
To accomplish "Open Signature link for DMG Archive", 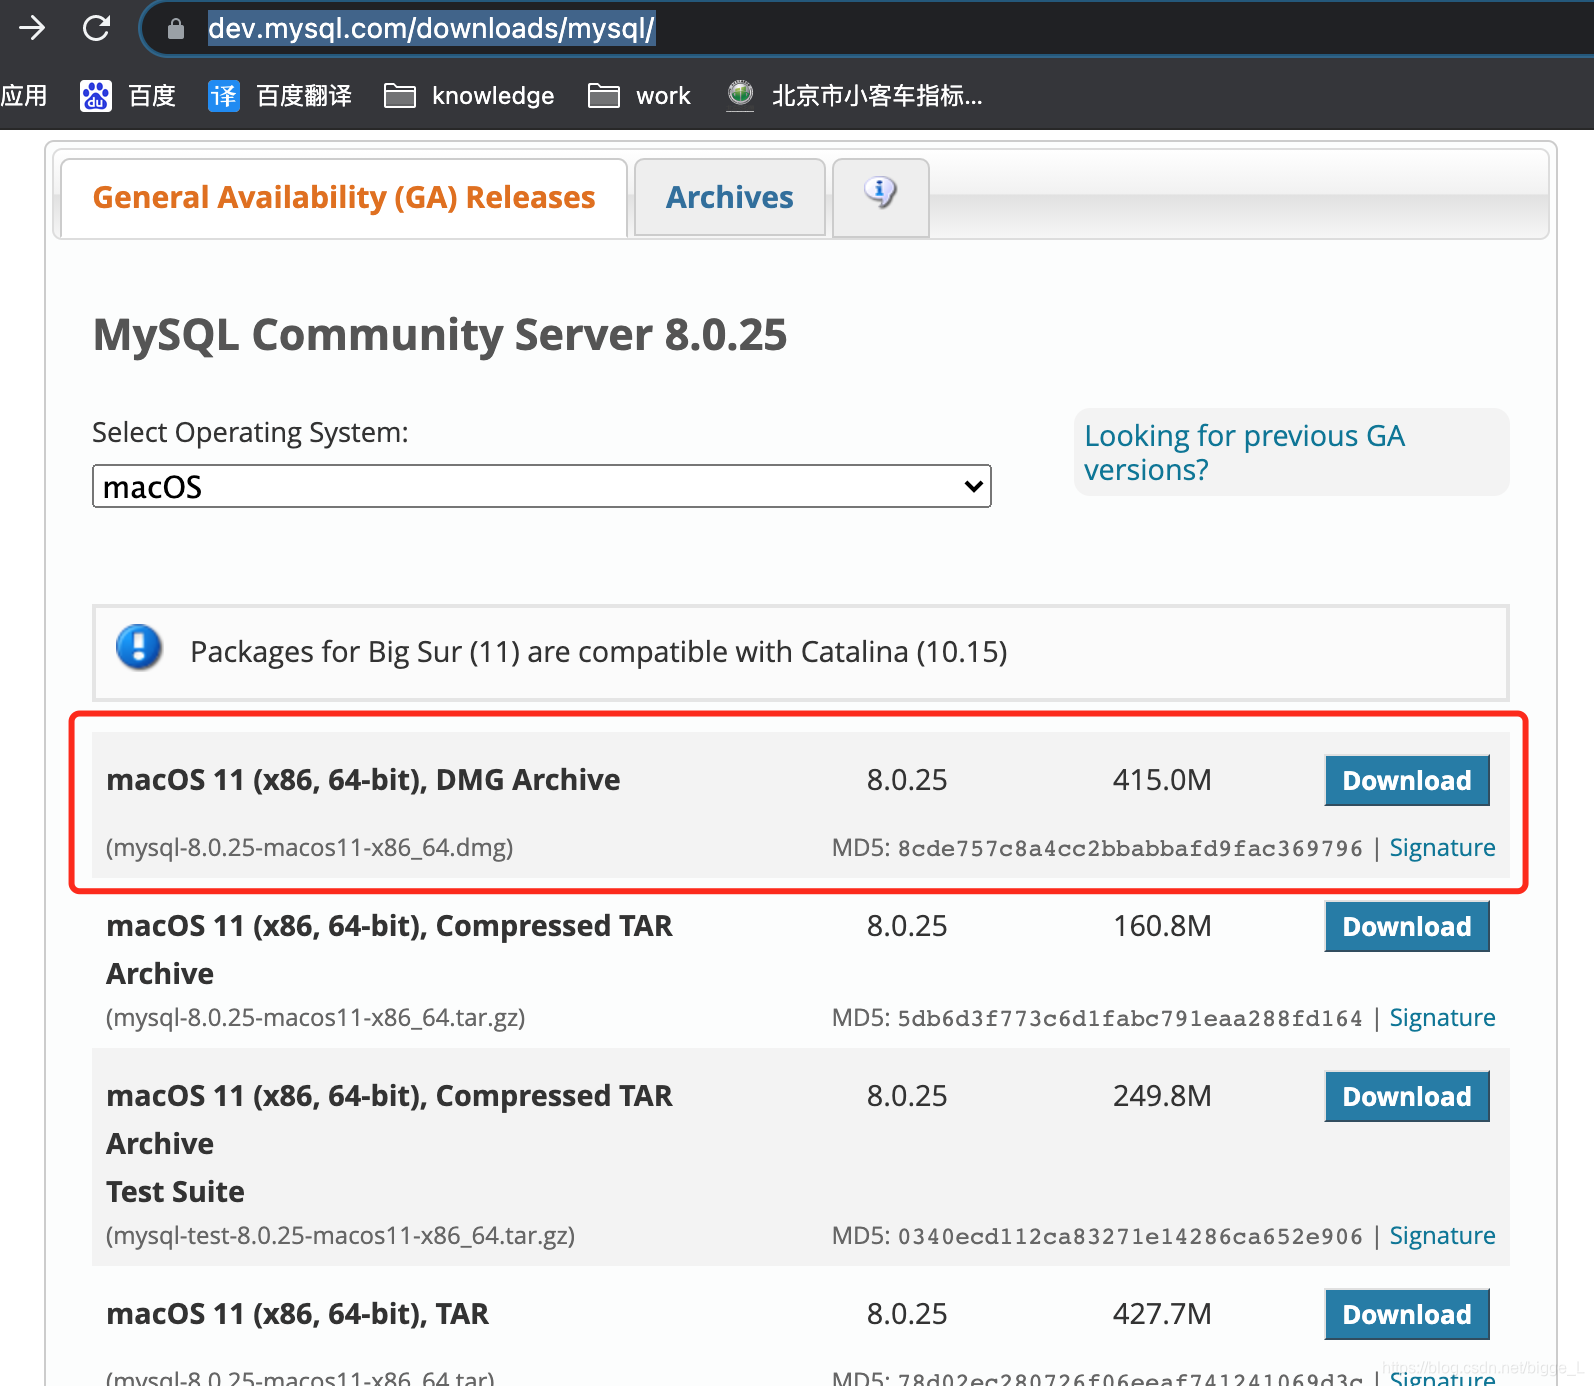I will 1442,848.
